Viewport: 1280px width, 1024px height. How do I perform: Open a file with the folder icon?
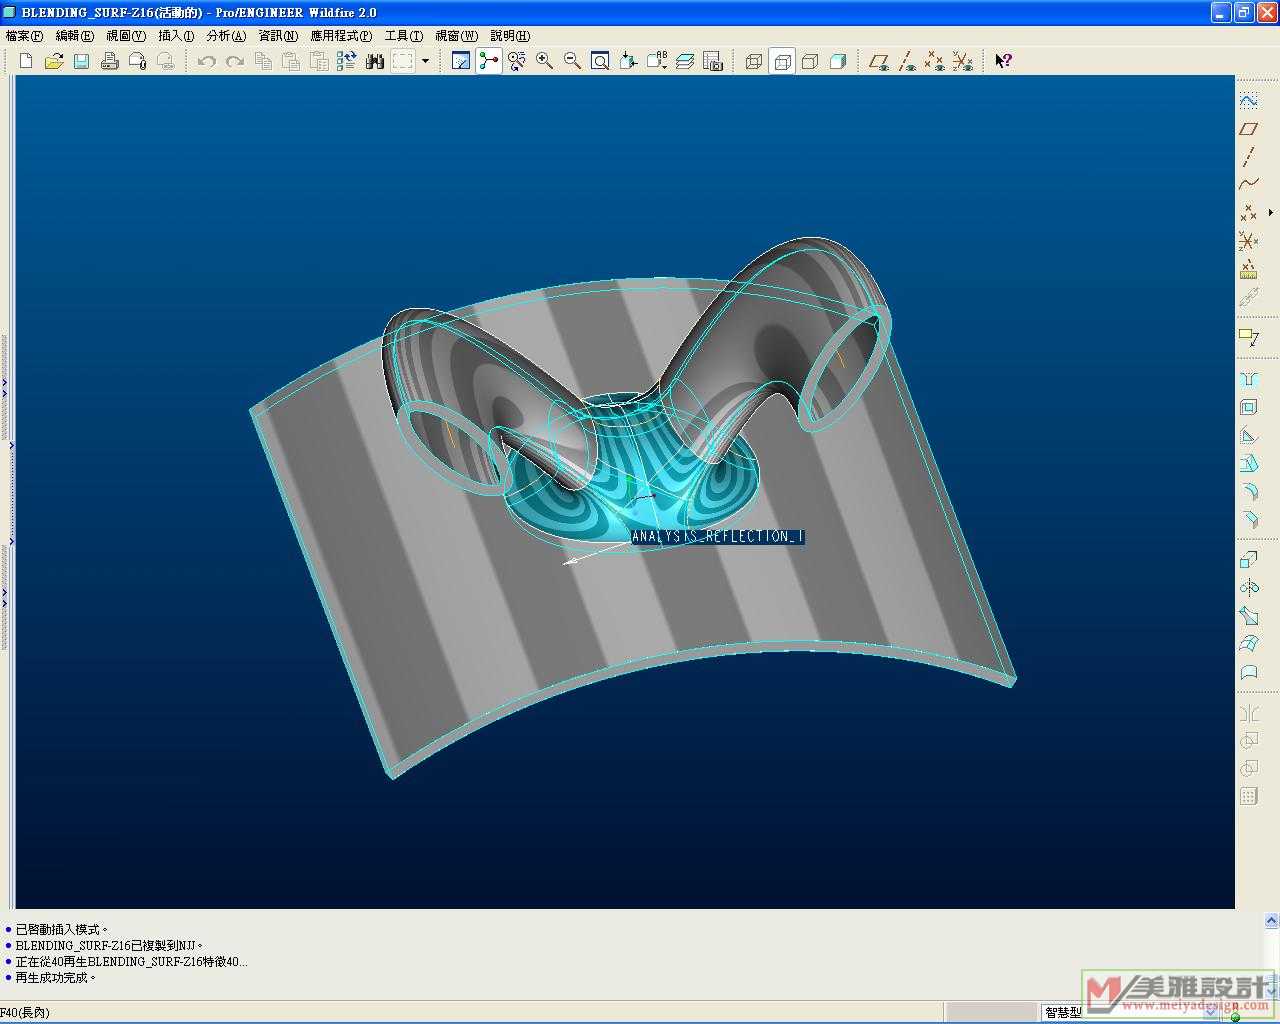[54, 61]
